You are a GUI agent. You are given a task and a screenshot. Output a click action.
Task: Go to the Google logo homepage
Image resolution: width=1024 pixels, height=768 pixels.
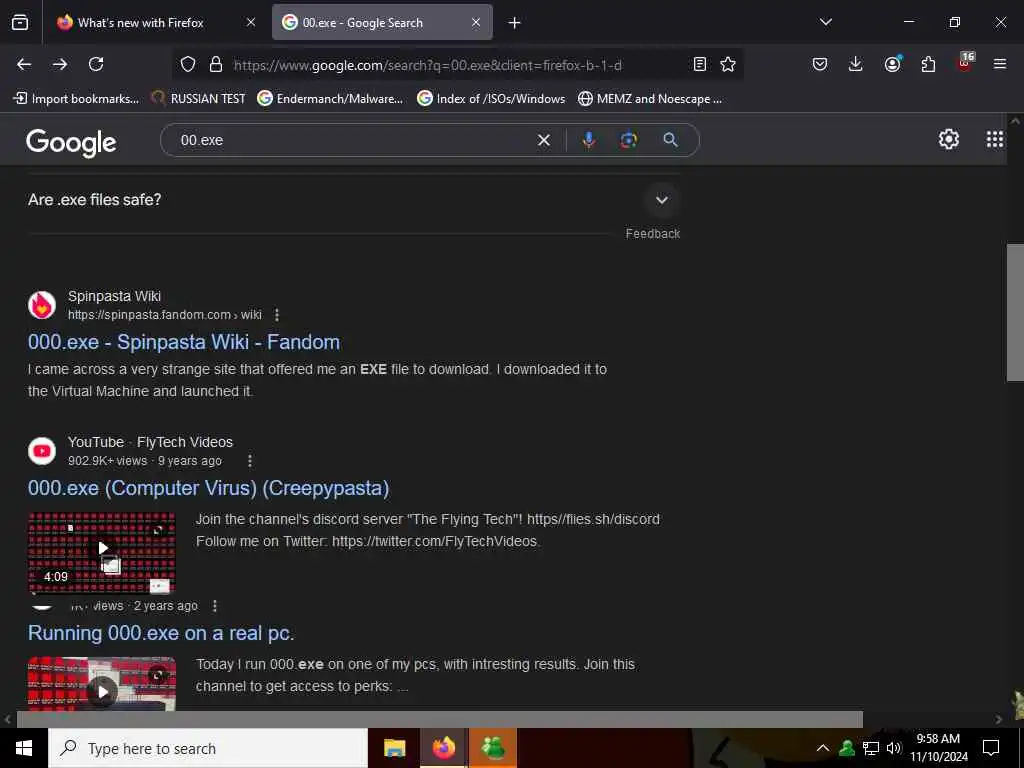[71, 142]
